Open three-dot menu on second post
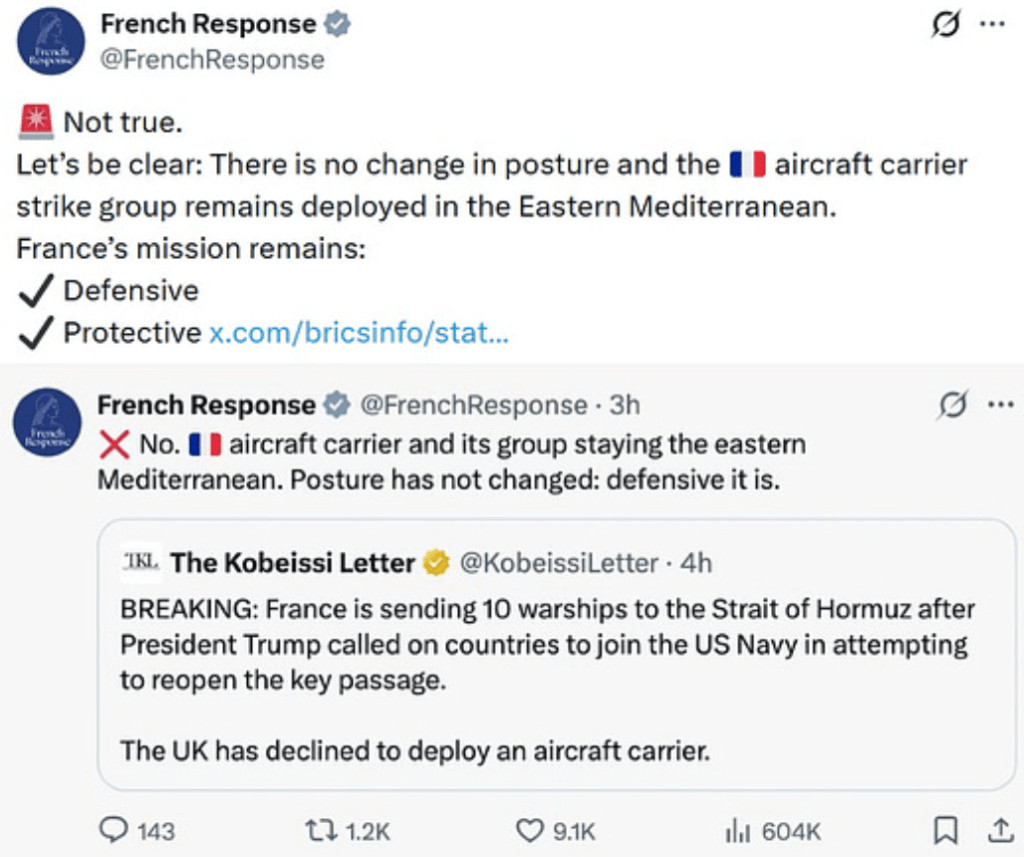This screenshot has width=1024, height=857. (x=1000, y=405)
